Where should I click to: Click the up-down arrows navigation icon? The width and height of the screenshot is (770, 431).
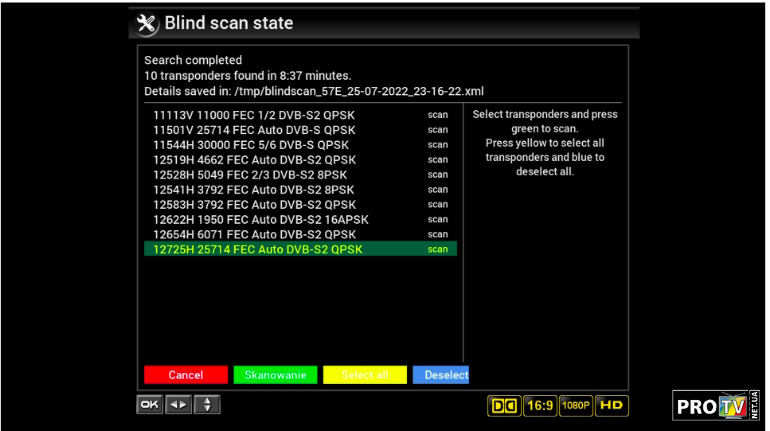207,405
